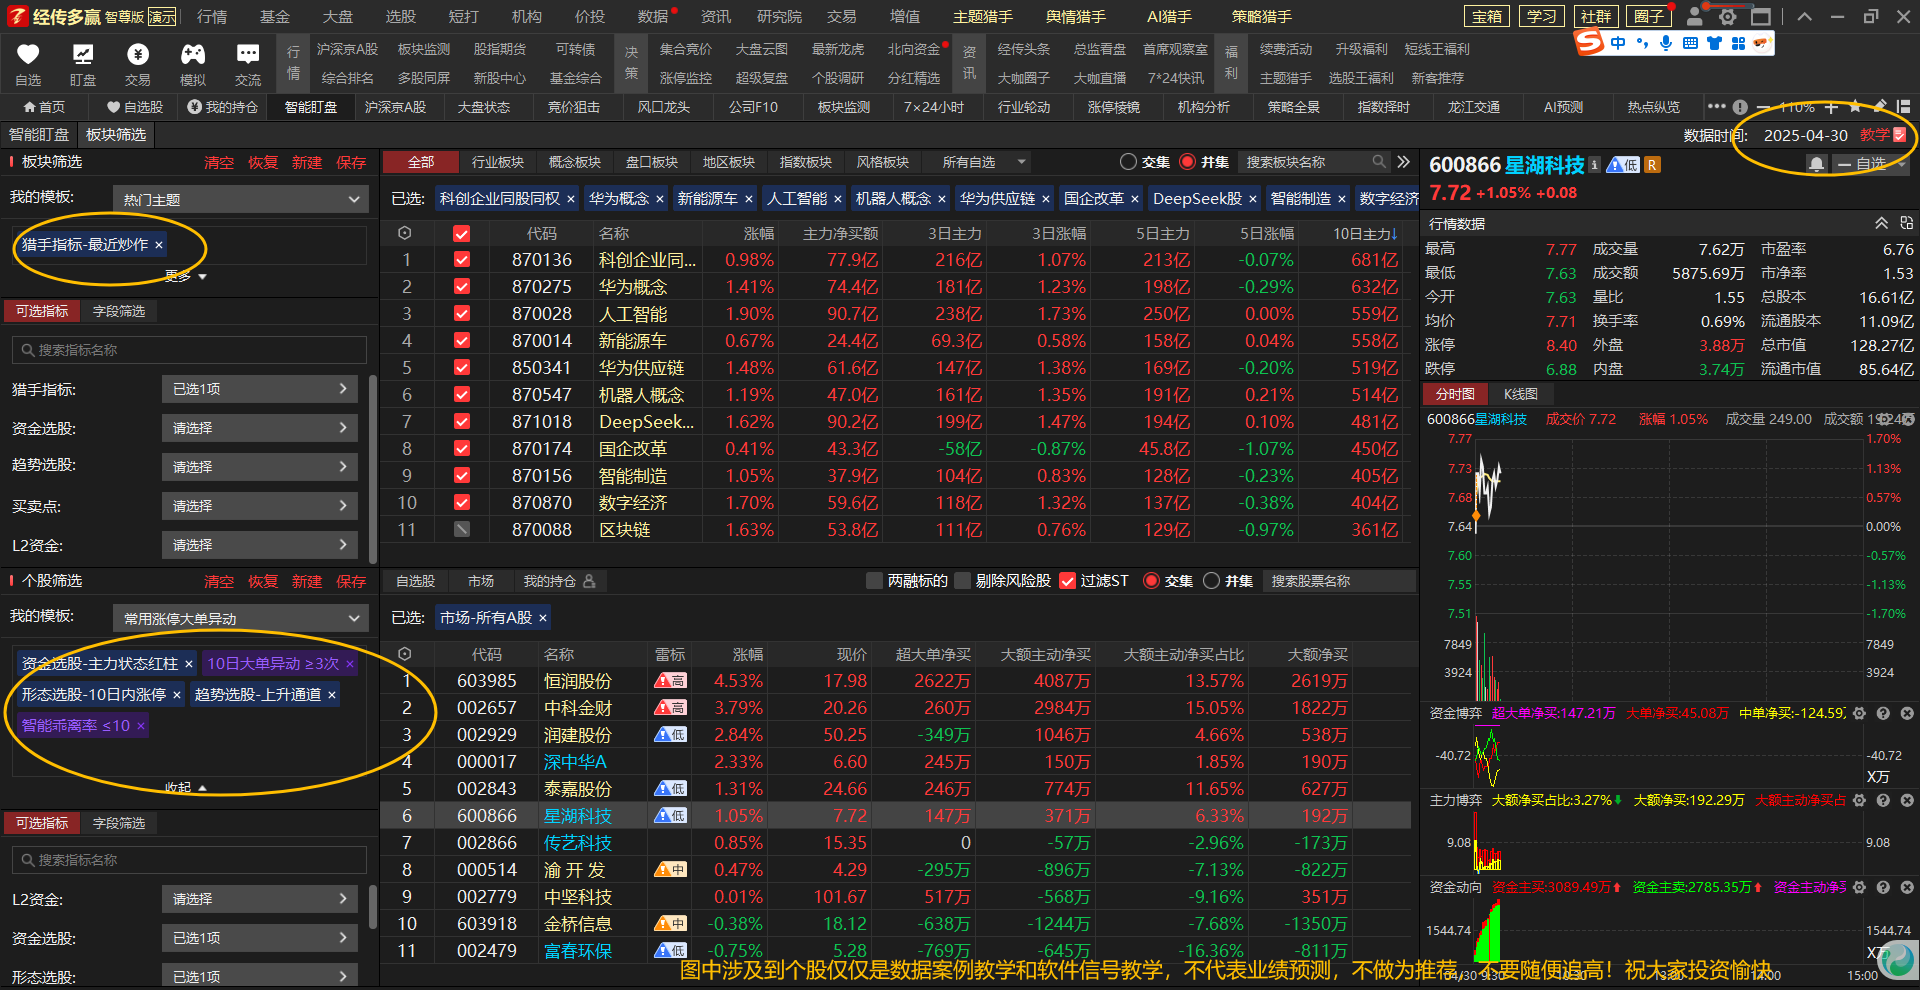Image resolution: width=1920 pixels, height=990 pixels.
Task: Remove the 智能乖离率 ≤10 filter tag
Action: [141, 726]
